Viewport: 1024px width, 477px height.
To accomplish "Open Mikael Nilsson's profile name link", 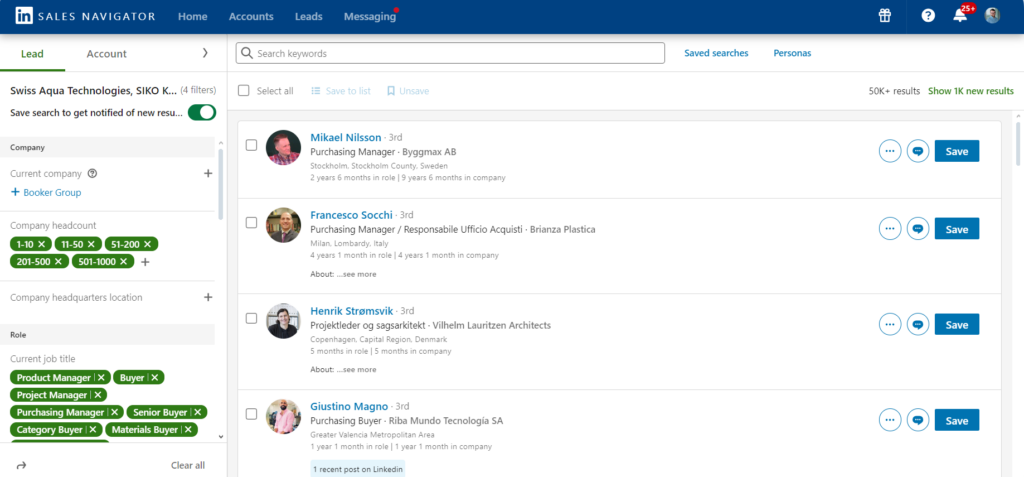I will tap(345, 137).
